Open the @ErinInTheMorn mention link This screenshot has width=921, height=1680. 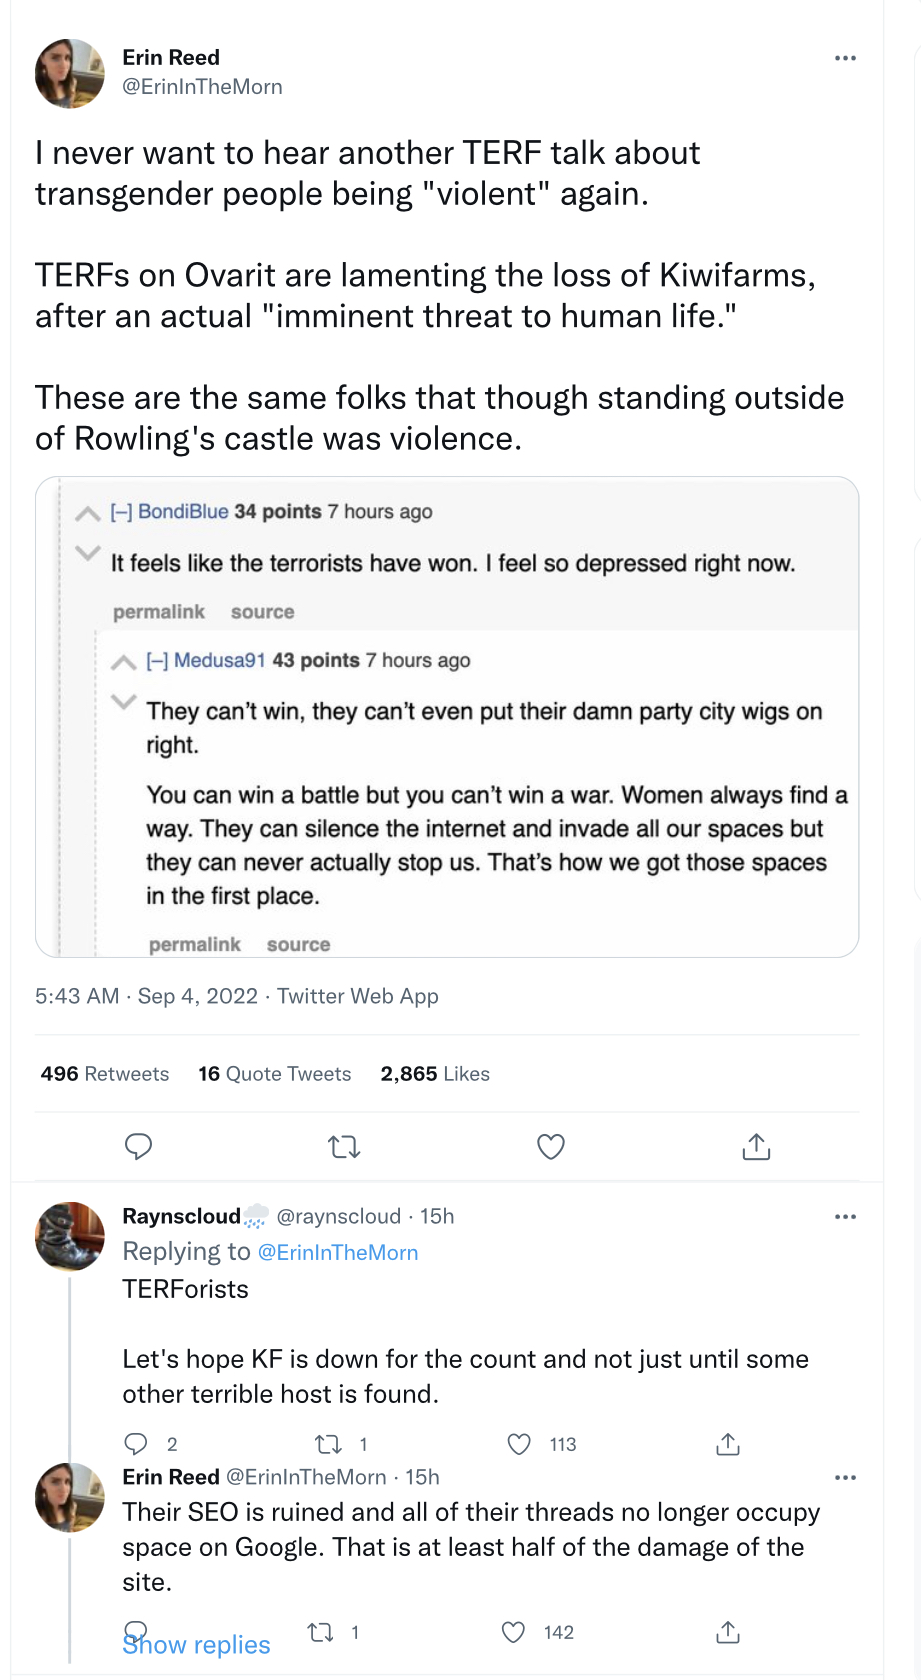click(338, 1252)
